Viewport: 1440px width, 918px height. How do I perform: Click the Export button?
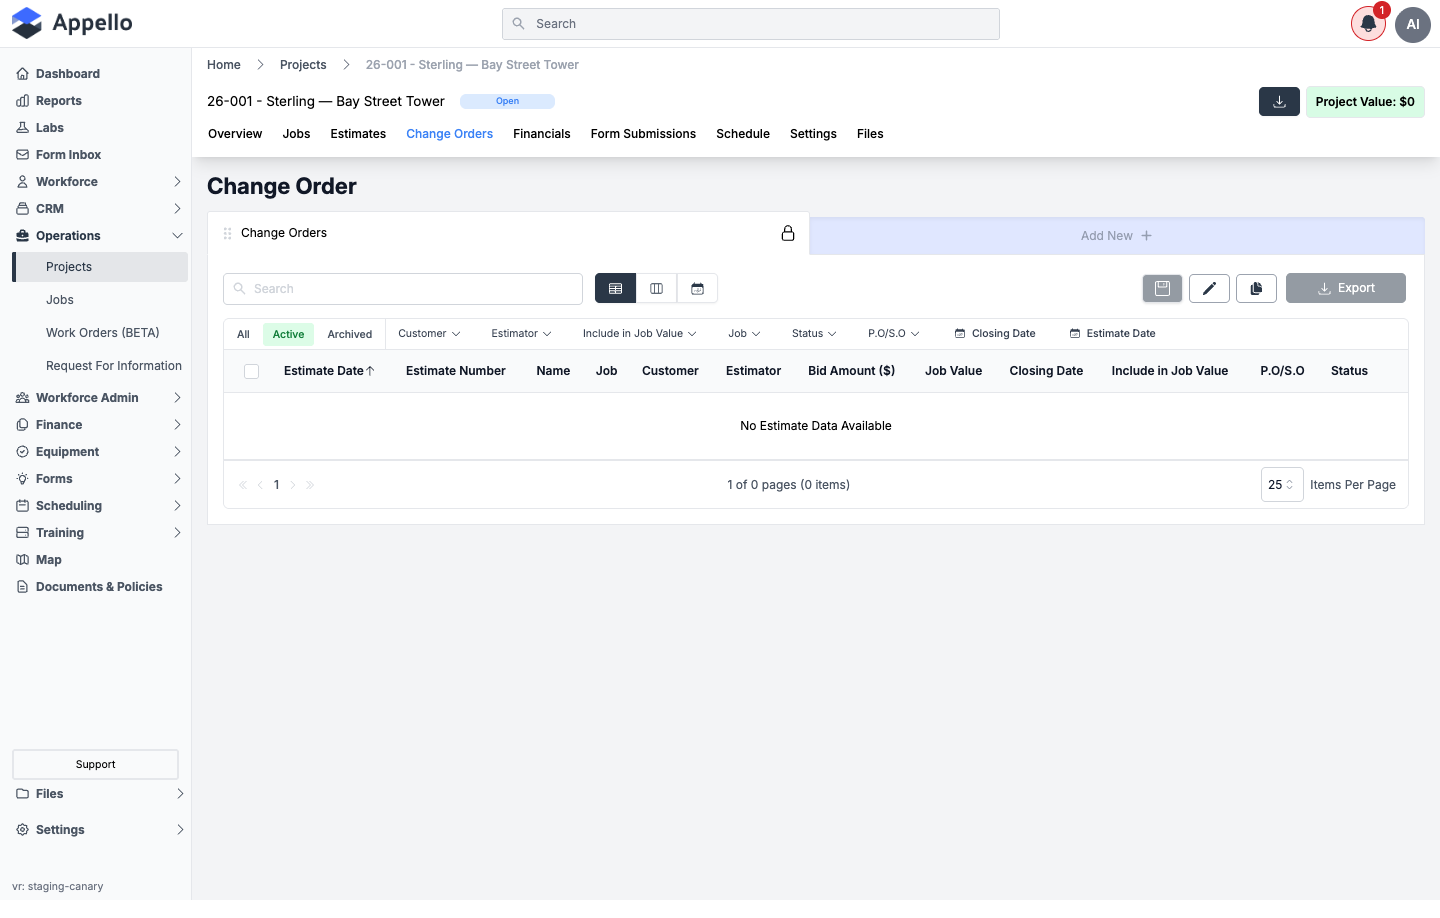tap(1346, 288)
